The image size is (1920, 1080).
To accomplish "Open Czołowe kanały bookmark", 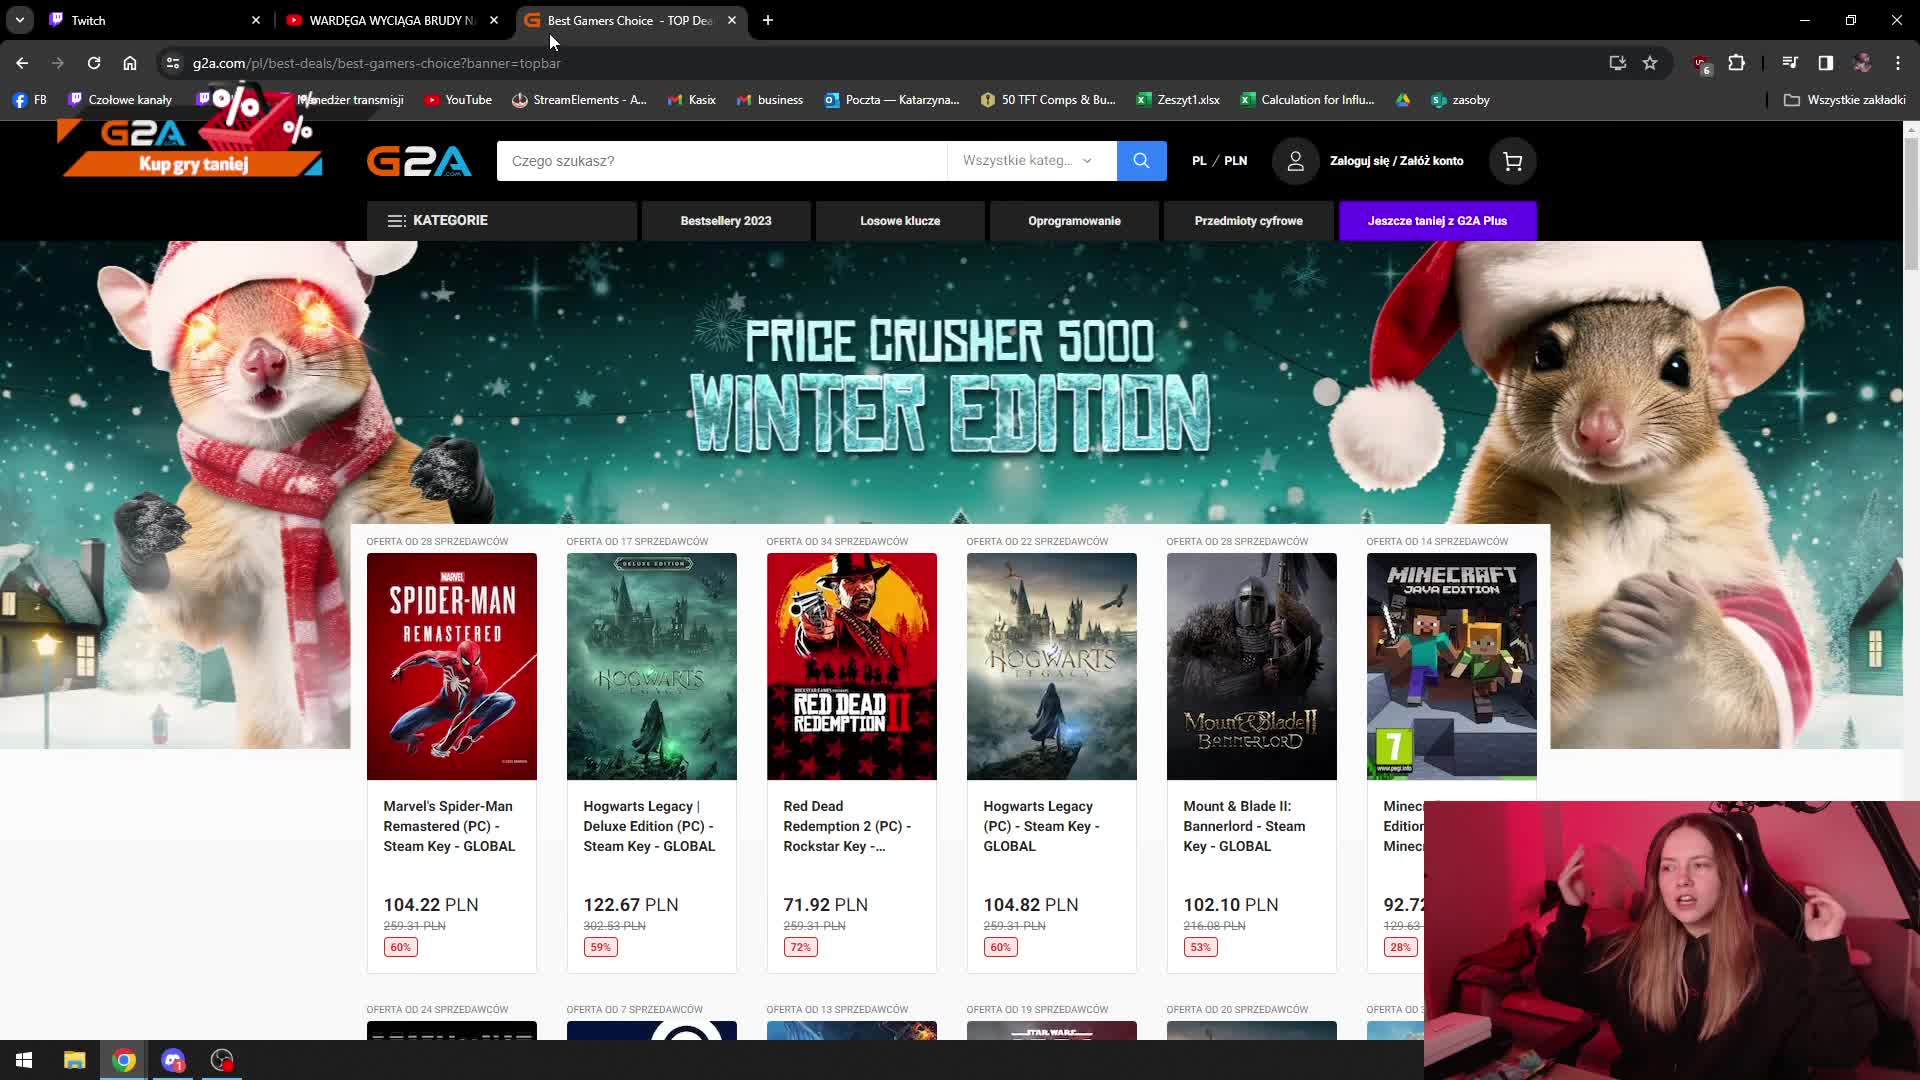I will [120, 100].
